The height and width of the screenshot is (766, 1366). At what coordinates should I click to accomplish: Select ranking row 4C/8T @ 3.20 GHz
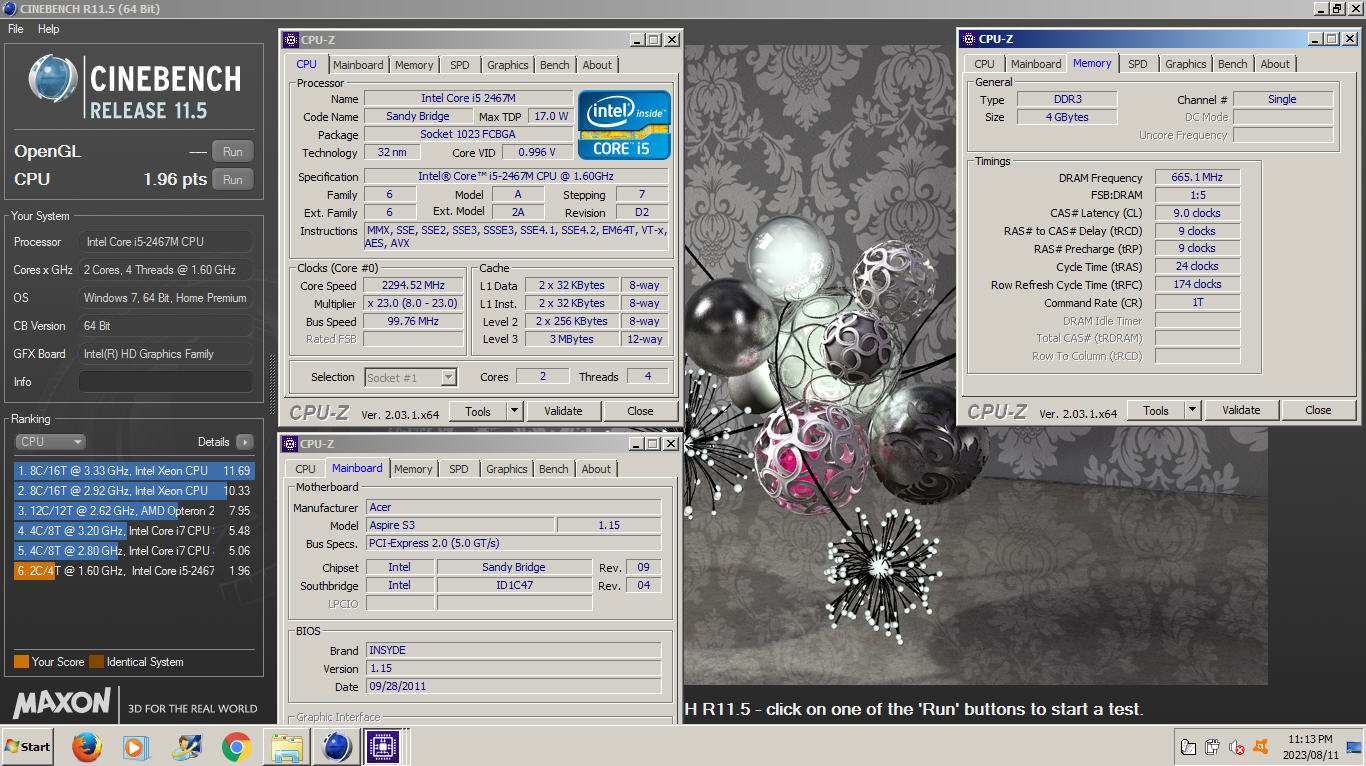134,531
